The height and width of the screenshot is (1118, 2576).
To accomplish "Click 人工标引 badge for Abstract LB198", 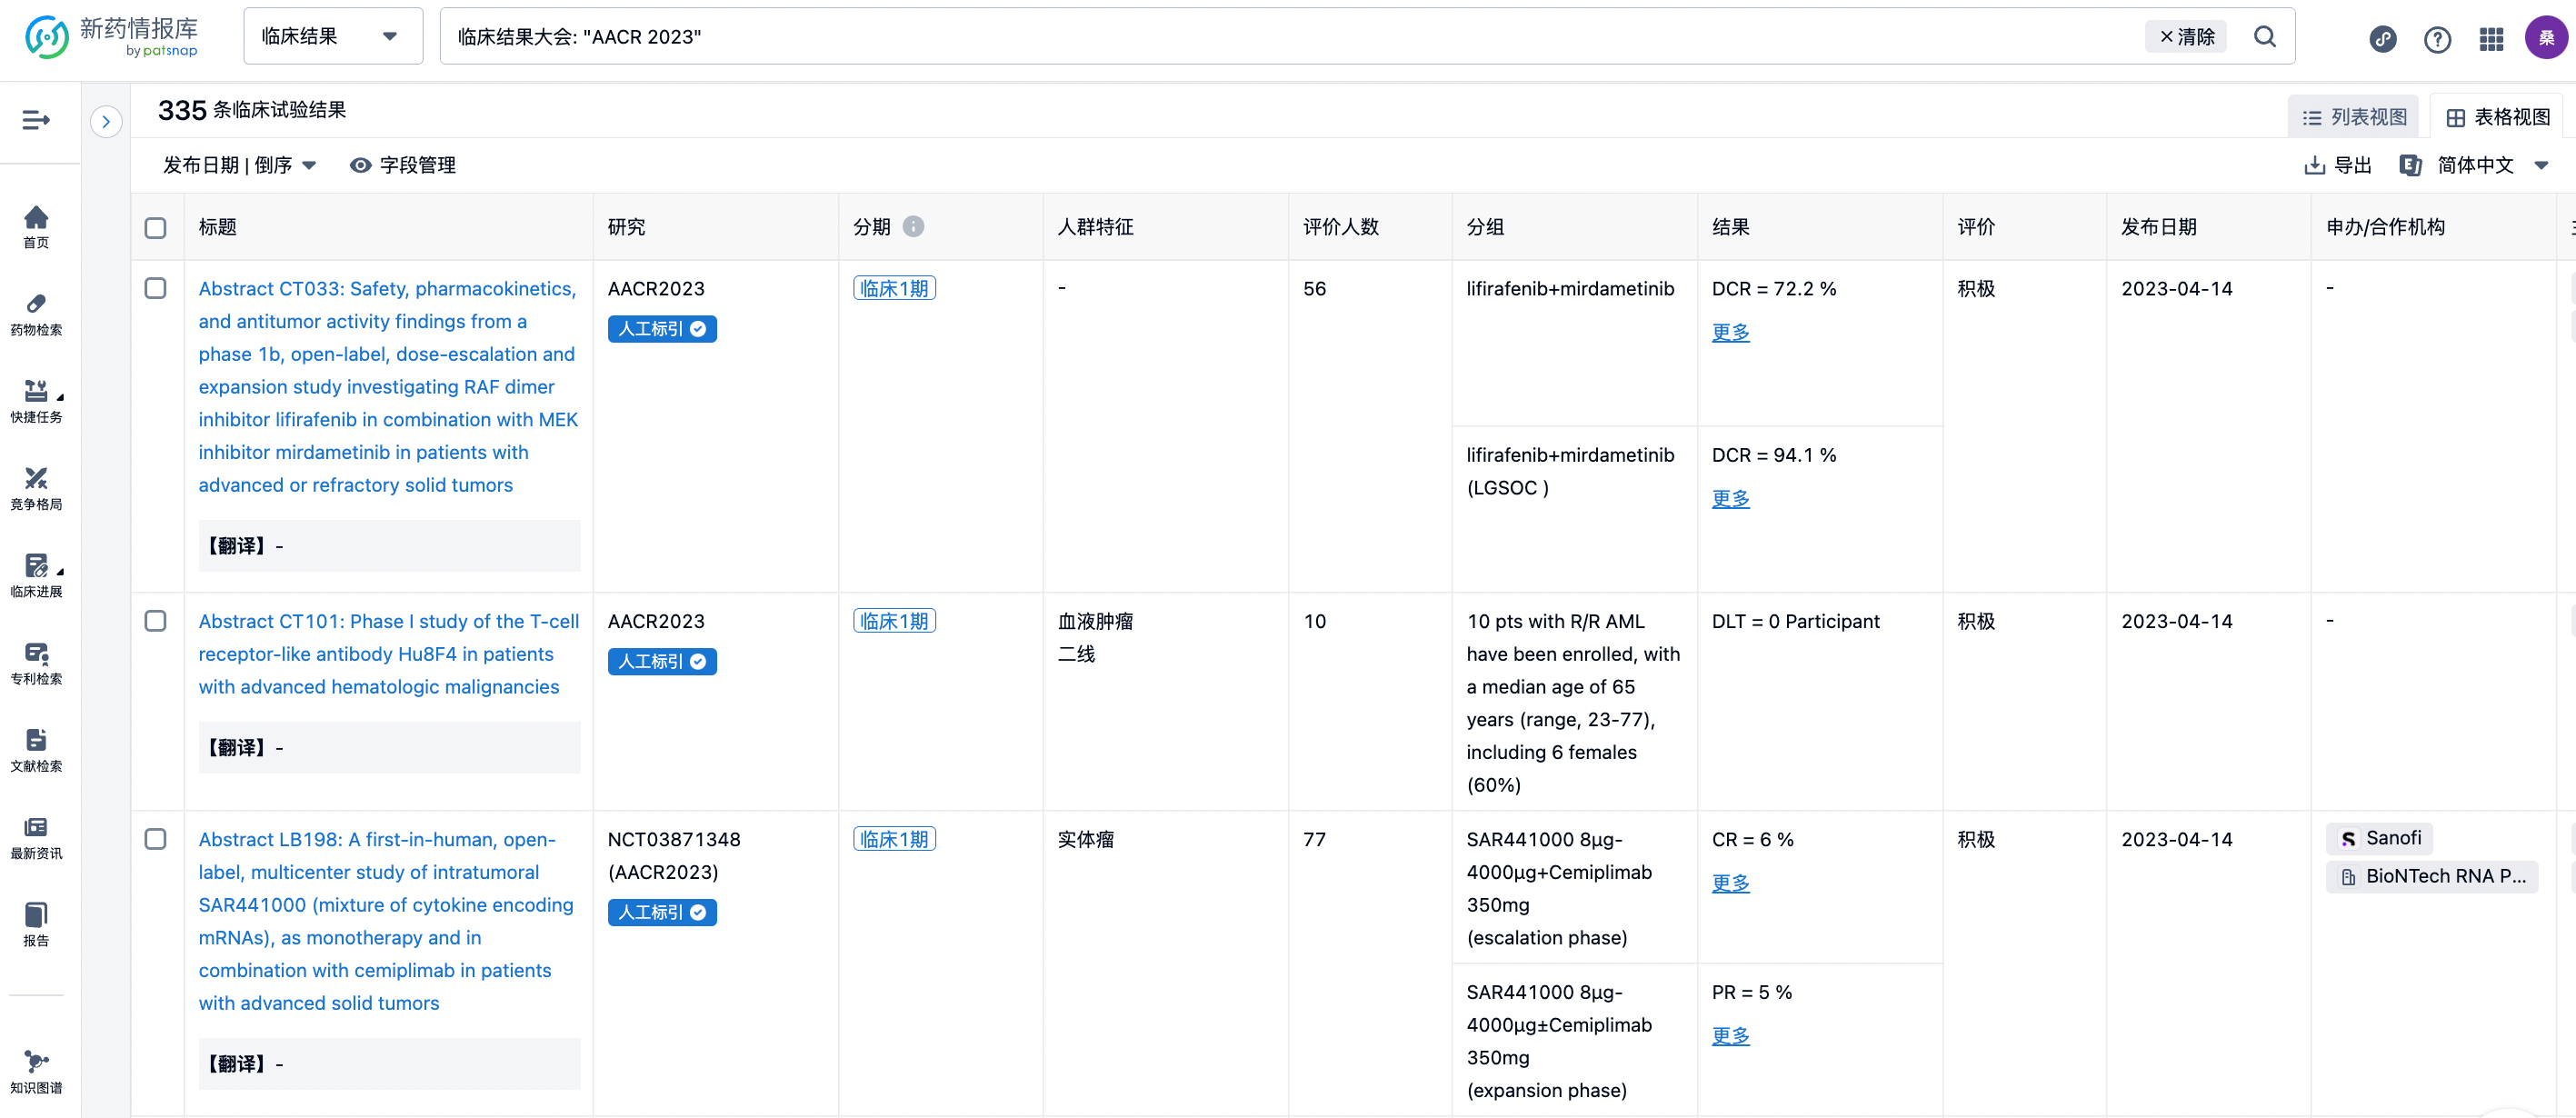I will coord(662,912).
